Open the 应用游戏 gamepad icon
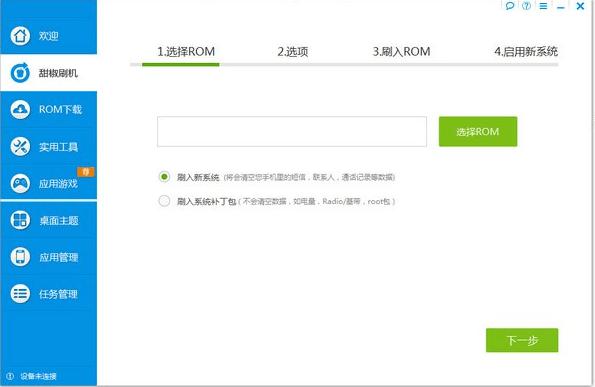The width and height of the screenshot is (595, 387). pyautogui.click(x=20, y=184)
